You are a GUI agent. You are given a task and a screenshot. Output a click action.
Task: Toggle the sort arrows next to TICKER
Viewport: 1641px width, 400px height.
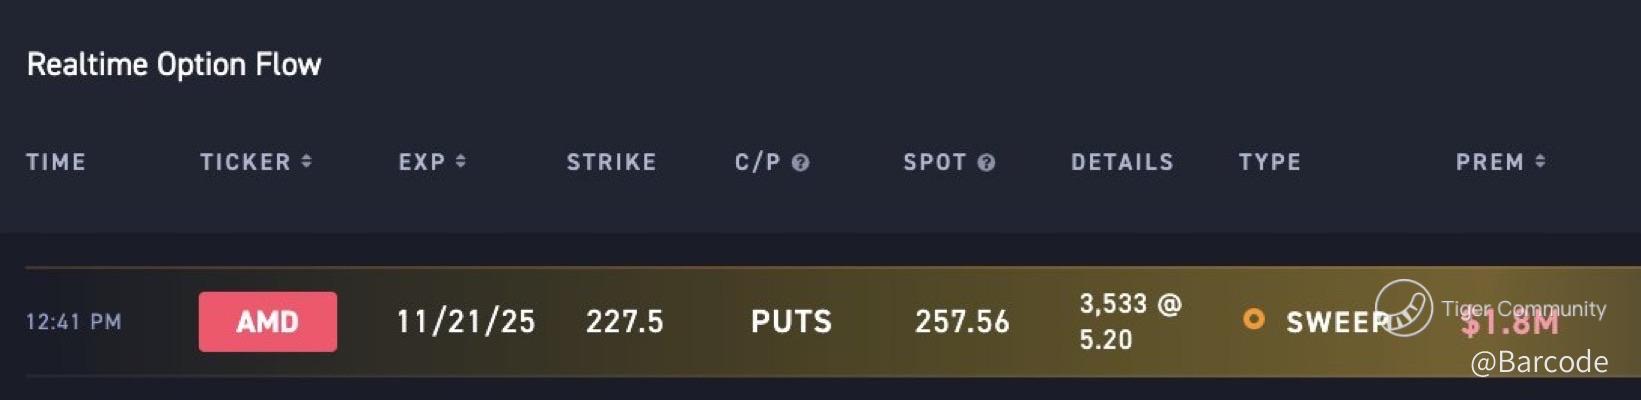306,162
